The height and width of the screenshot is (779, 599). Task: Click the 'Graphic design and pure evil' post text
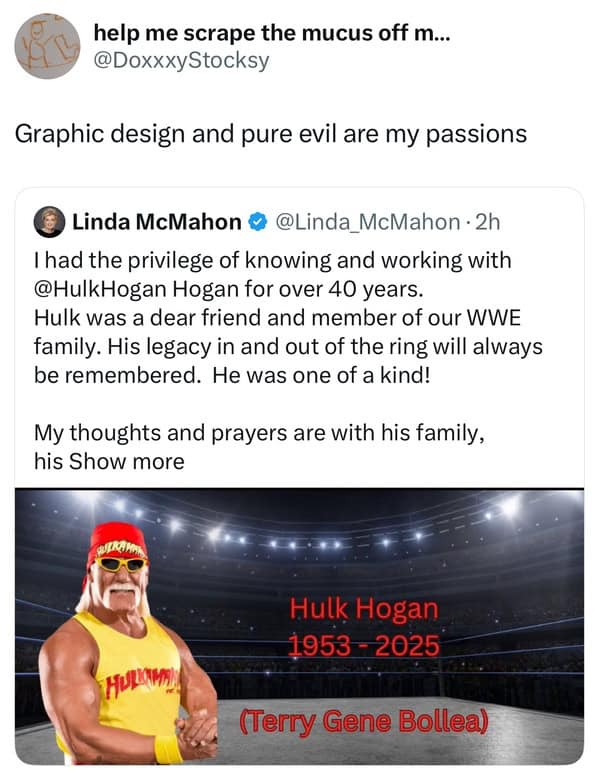[x=271, y=134]
